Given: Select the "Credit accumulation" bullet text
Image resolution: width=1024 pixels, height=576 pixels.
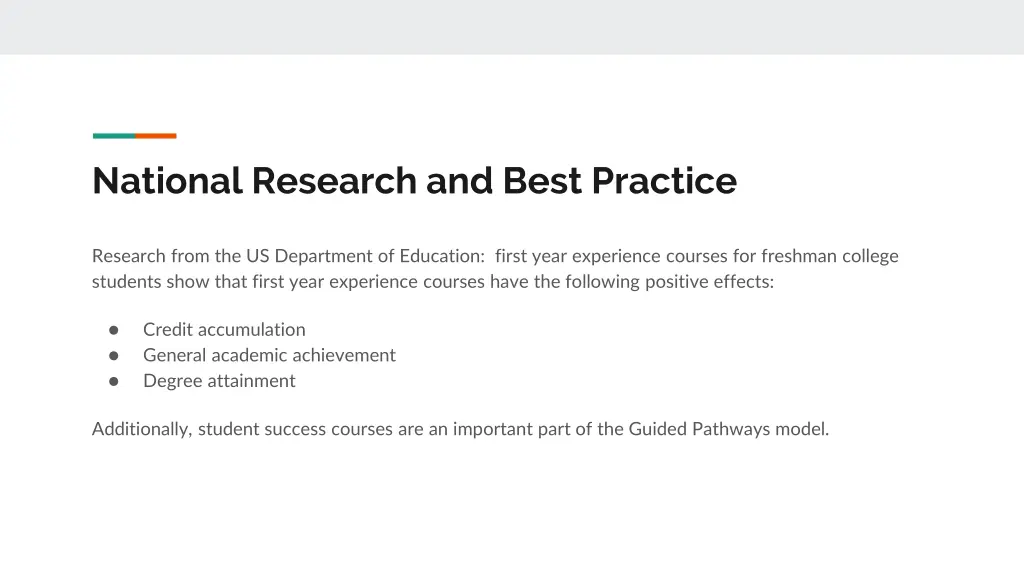Looking at the screenshot, I should (224, 330).
